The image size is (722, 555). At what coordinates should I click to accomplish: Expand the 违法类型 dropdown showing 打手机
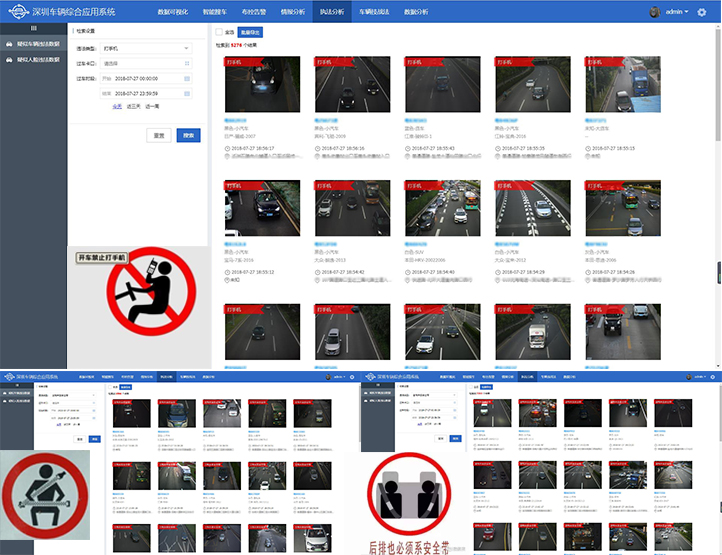point(146,48)
